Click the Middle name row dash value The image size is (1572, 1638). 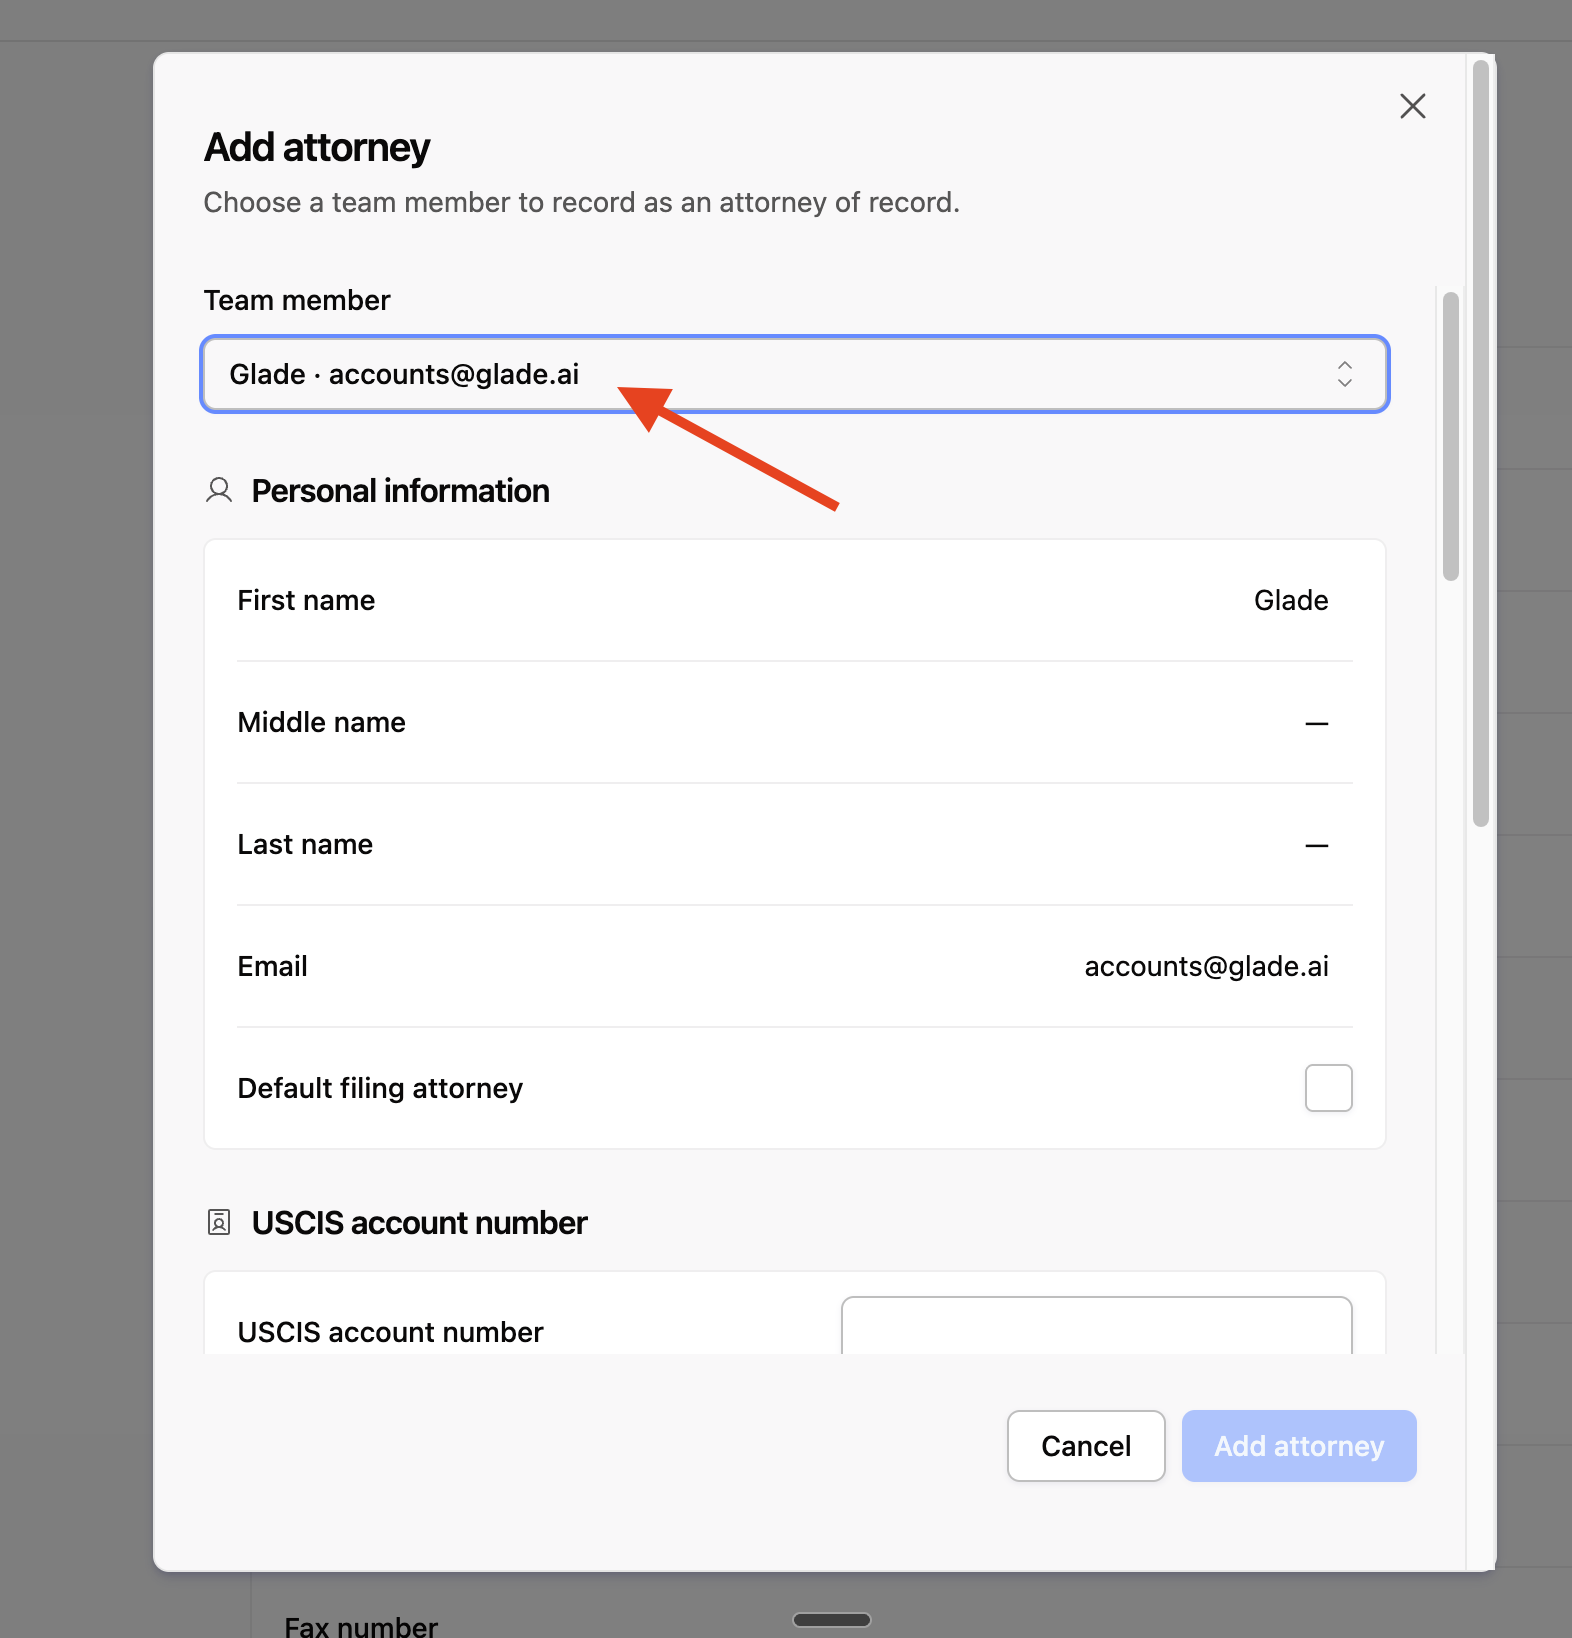click(1317, 723)
